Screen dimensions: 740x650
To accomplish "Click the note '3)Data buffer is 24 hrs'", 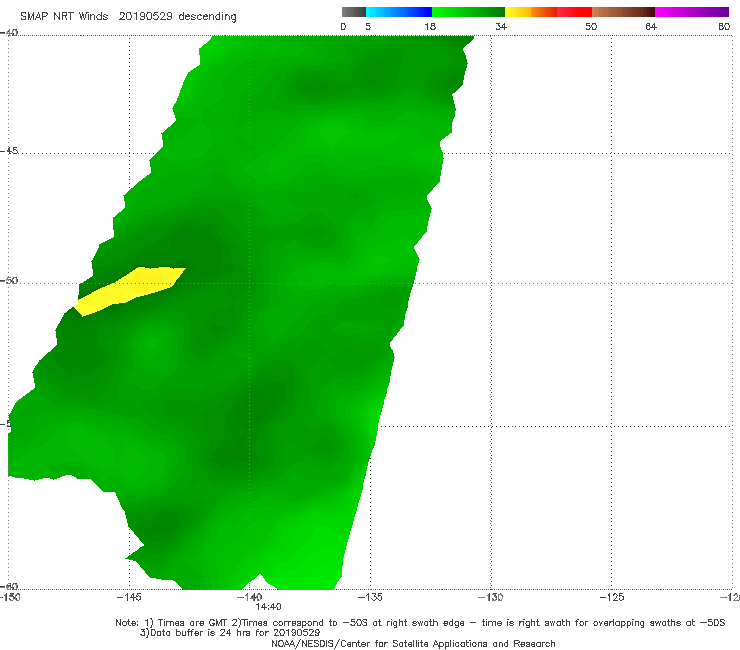I will [230, 633].
